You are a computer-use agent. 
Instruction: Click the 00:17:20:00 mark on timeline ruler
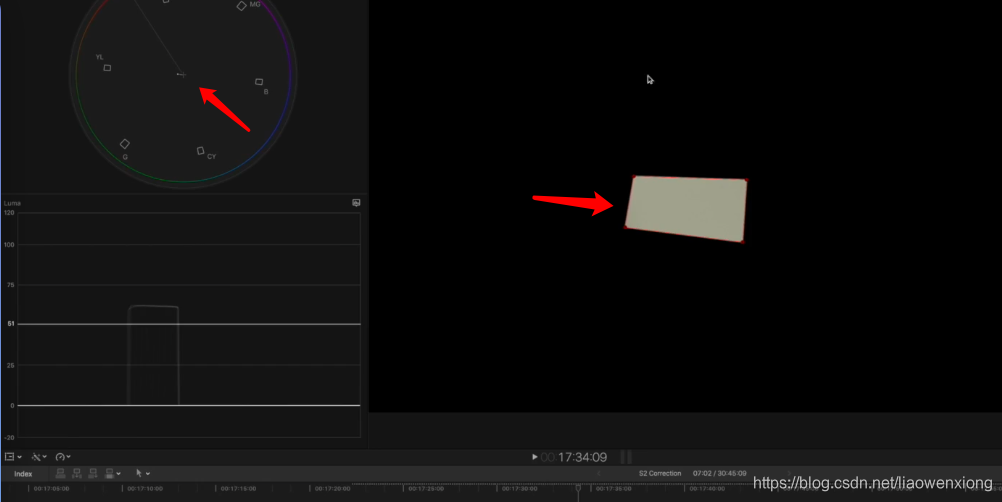[332, 489]
